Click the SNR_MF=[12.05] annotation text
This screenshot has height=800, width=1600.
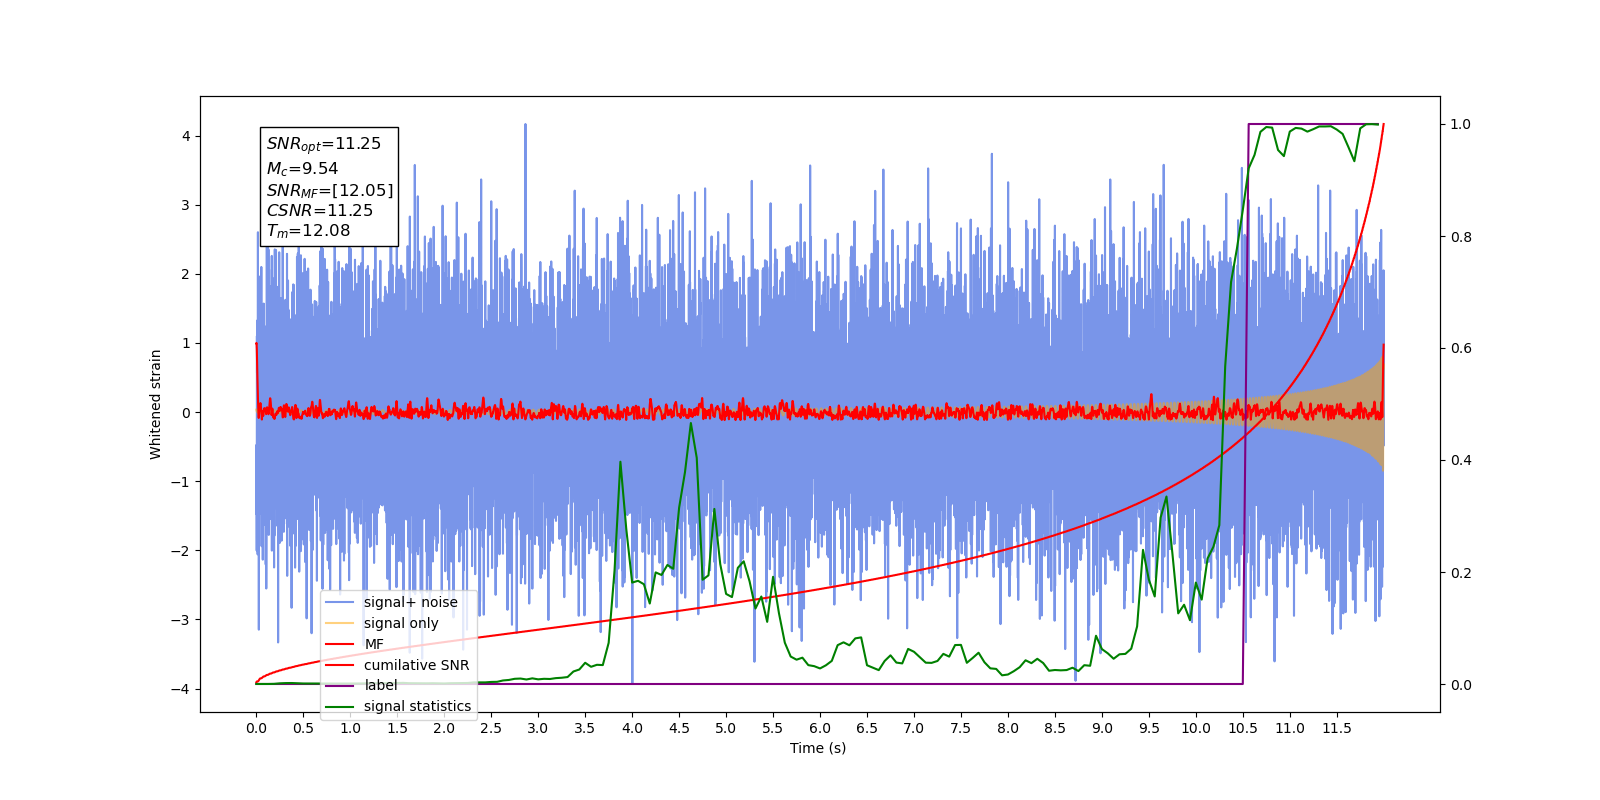click(330, 190)
